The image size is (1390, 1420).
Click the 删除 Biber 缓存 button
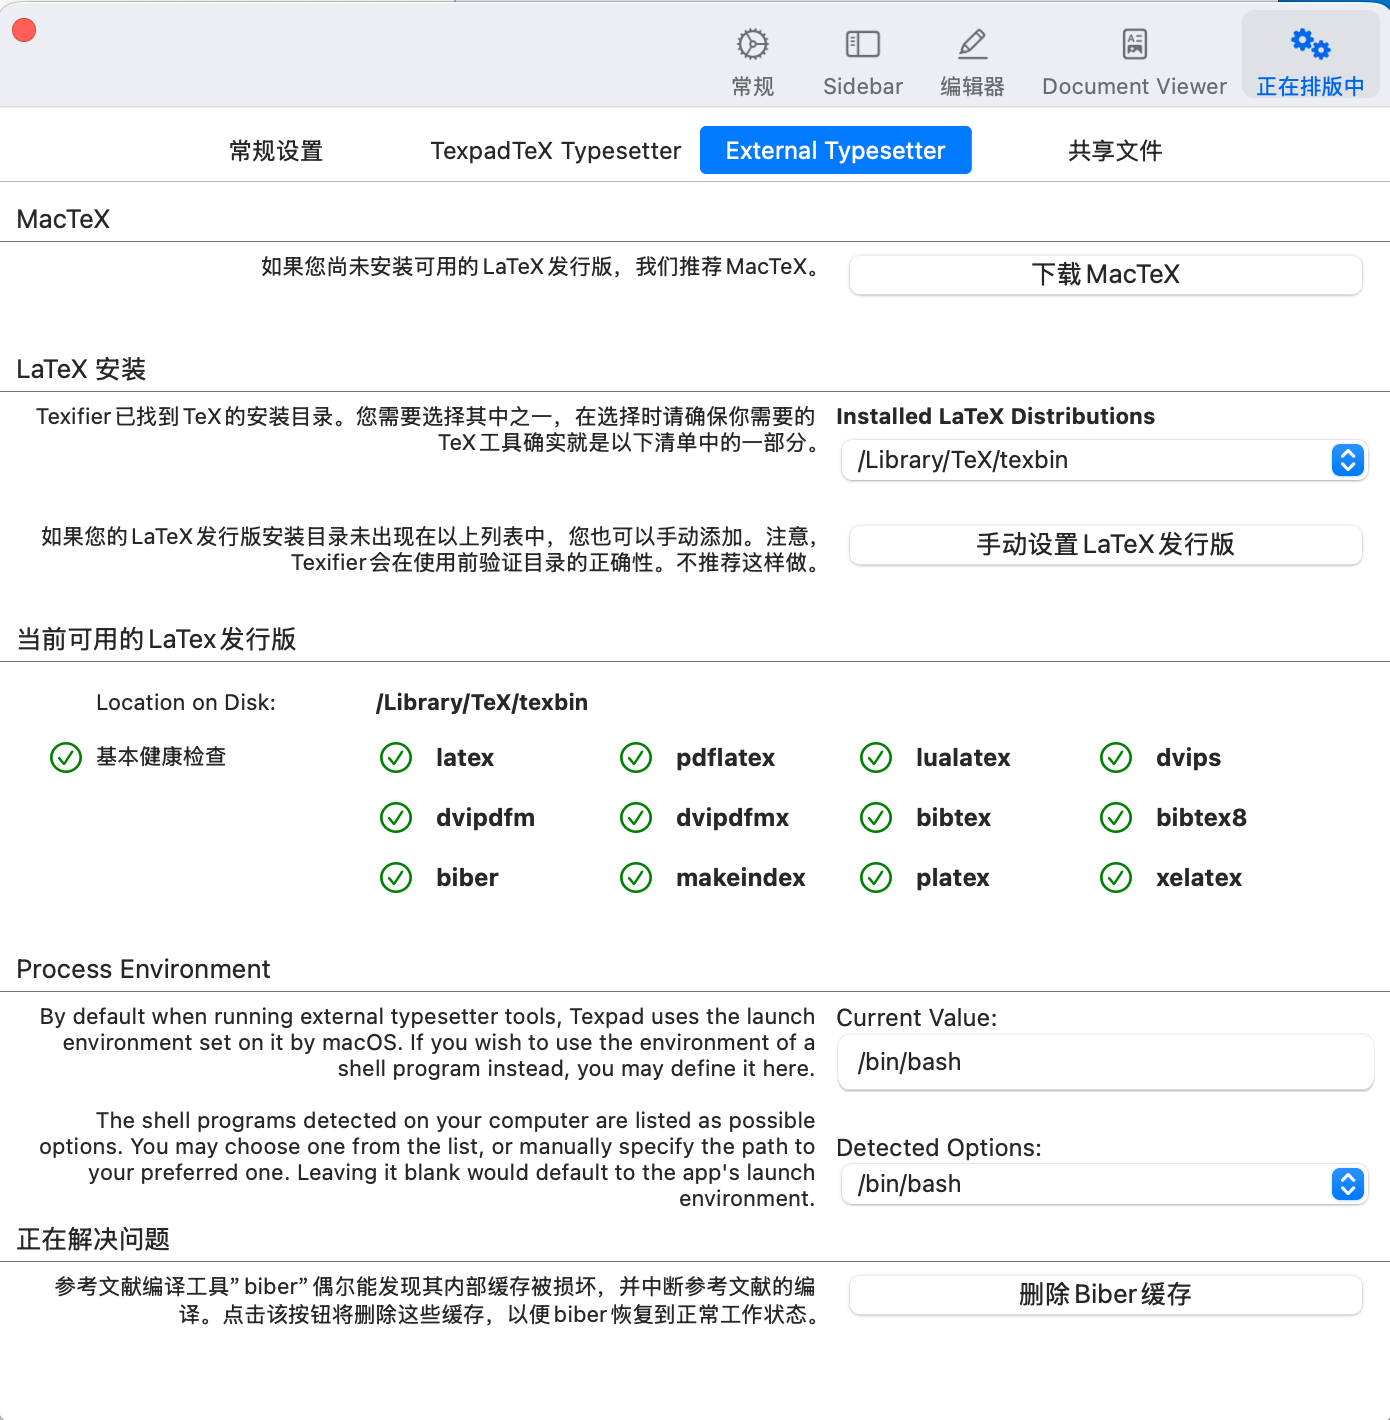click(1104, 1294)
